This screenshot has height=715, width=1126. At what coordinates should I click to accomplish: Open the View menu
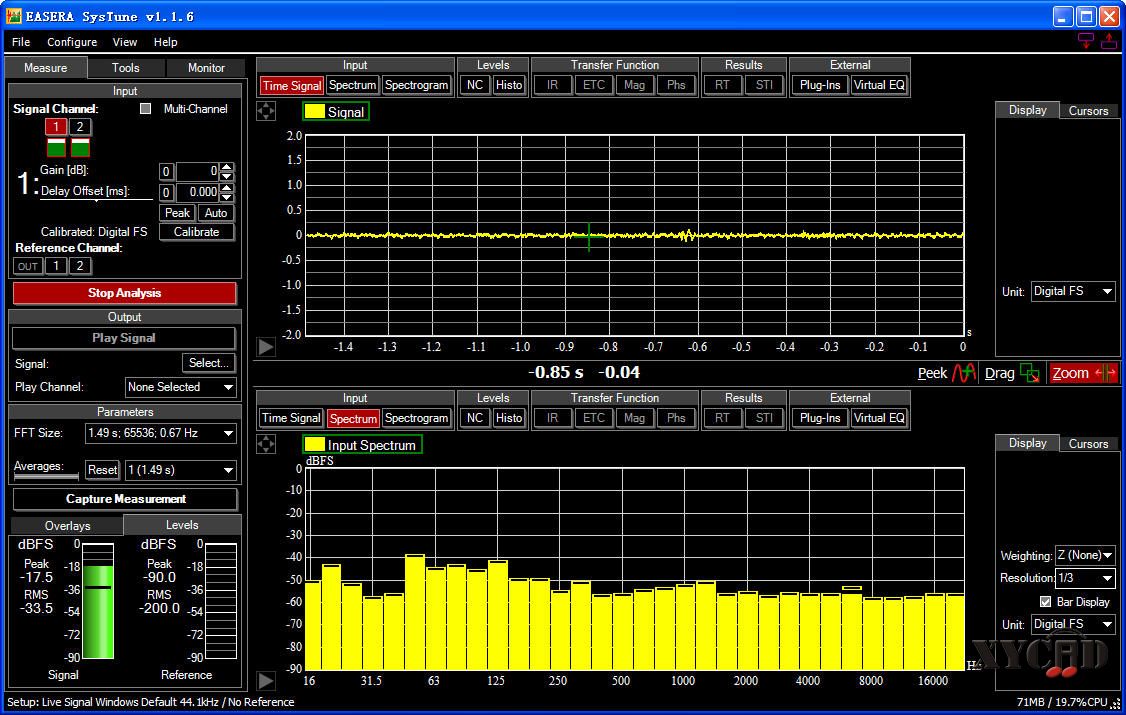point(124,42)
